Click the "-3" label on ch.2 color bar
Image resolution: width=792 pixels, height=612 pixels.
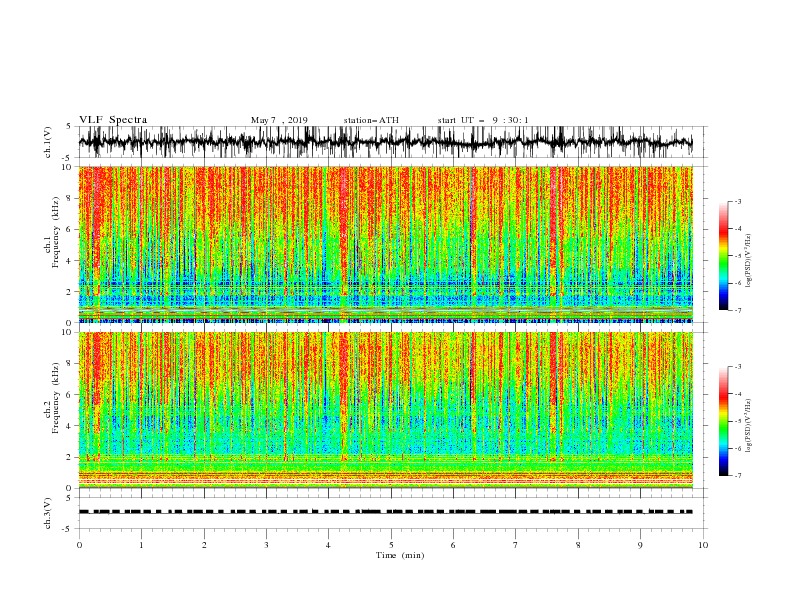coord(738,367)
